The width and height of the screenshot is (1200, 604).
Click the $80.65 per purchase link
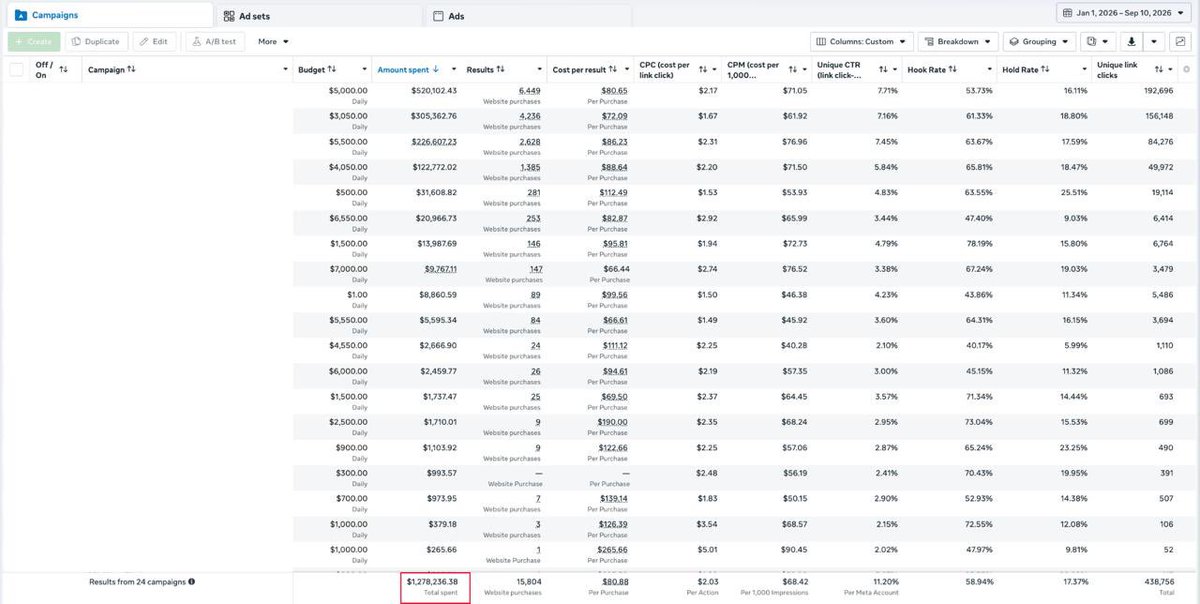[x=614, y=90]
